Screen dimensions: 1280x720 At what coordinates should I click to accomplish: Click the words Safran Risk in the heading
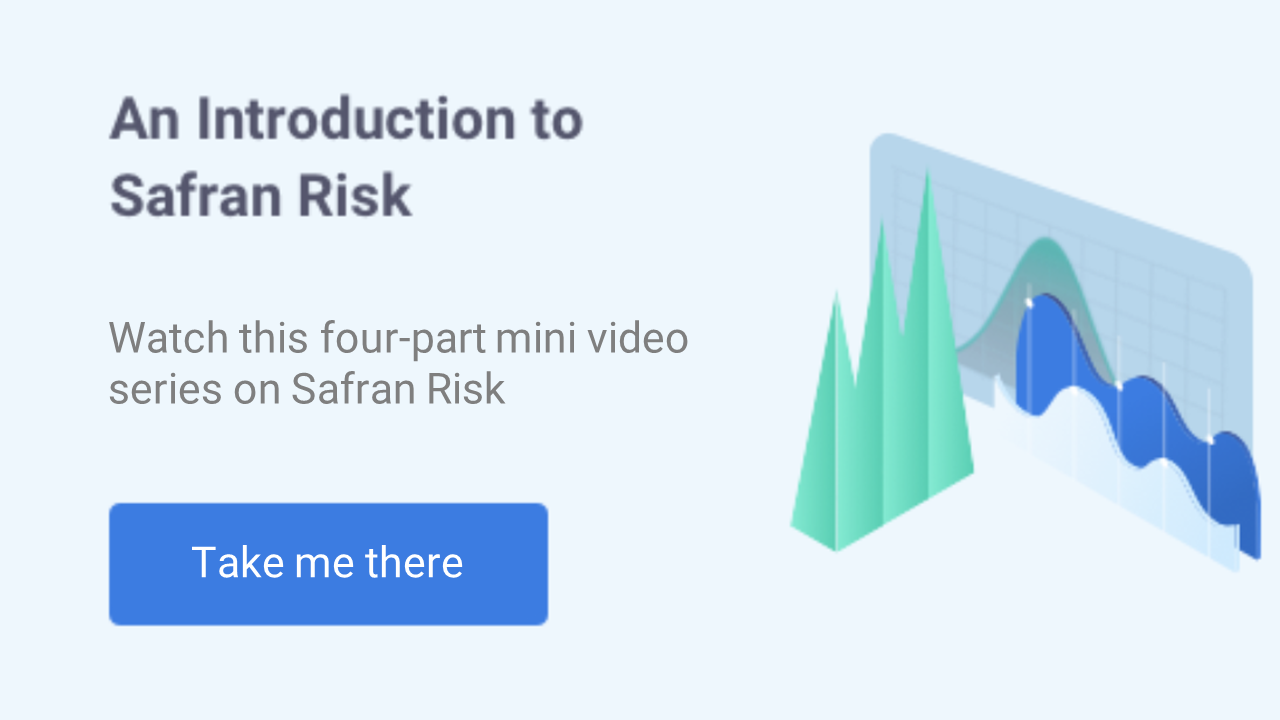[x=261, y=196]
